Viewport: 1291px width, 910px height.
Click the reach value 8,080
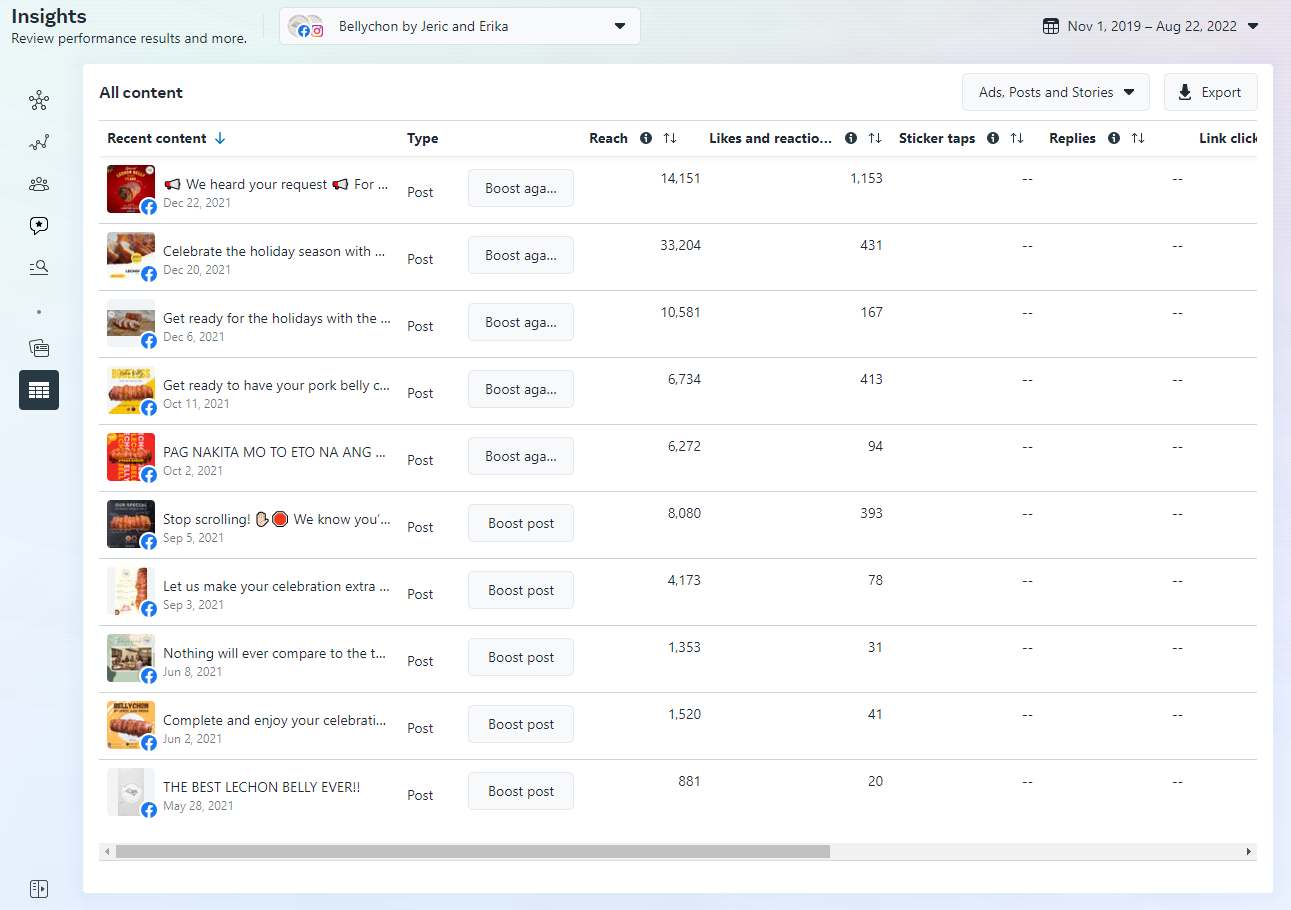(684, 513)
